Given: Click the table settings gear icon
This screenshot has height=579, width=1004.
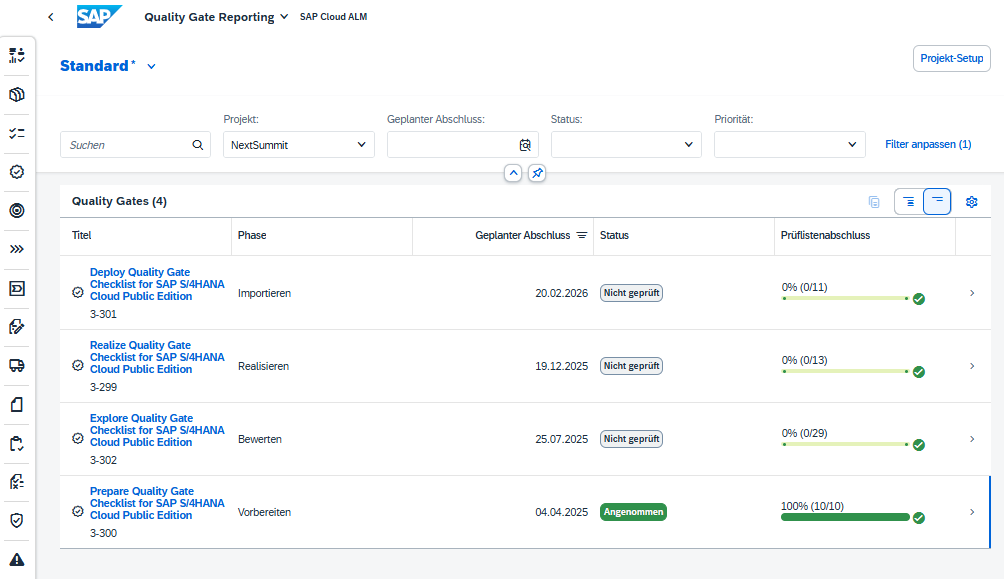Looking at the screenshot, I should point(971,202).
